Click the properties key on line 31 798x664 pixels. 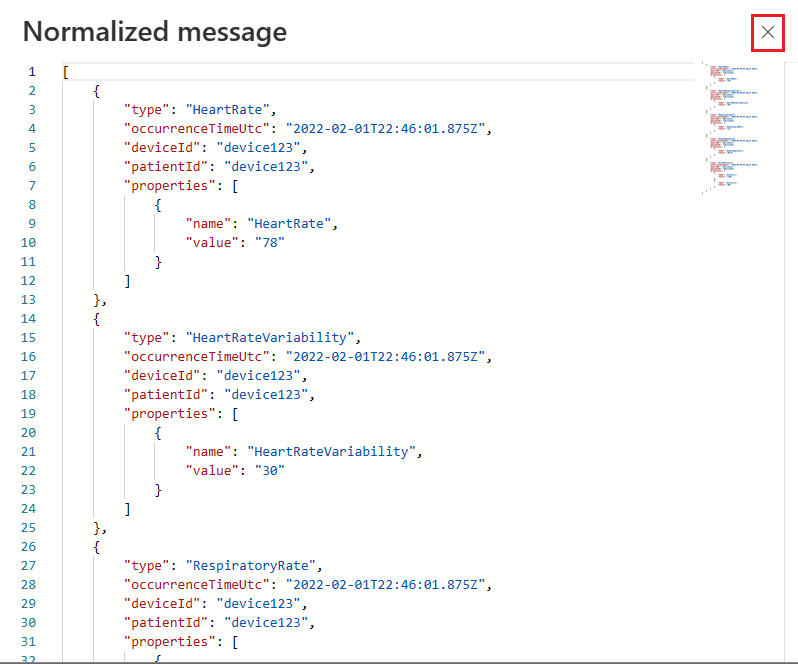click(x=166, y=641)
